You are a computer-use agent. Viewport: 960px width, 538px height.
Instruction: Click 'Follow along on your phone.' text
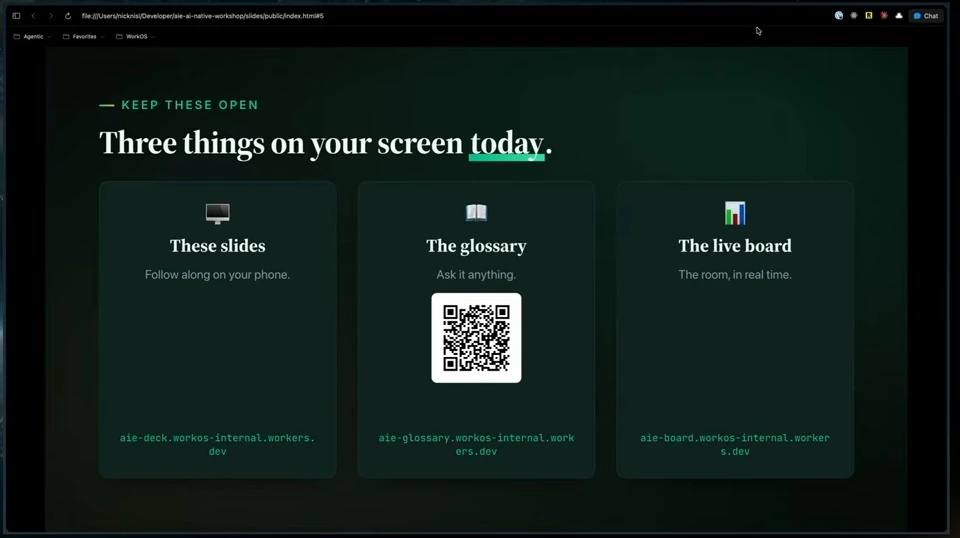tap(217, 275)
